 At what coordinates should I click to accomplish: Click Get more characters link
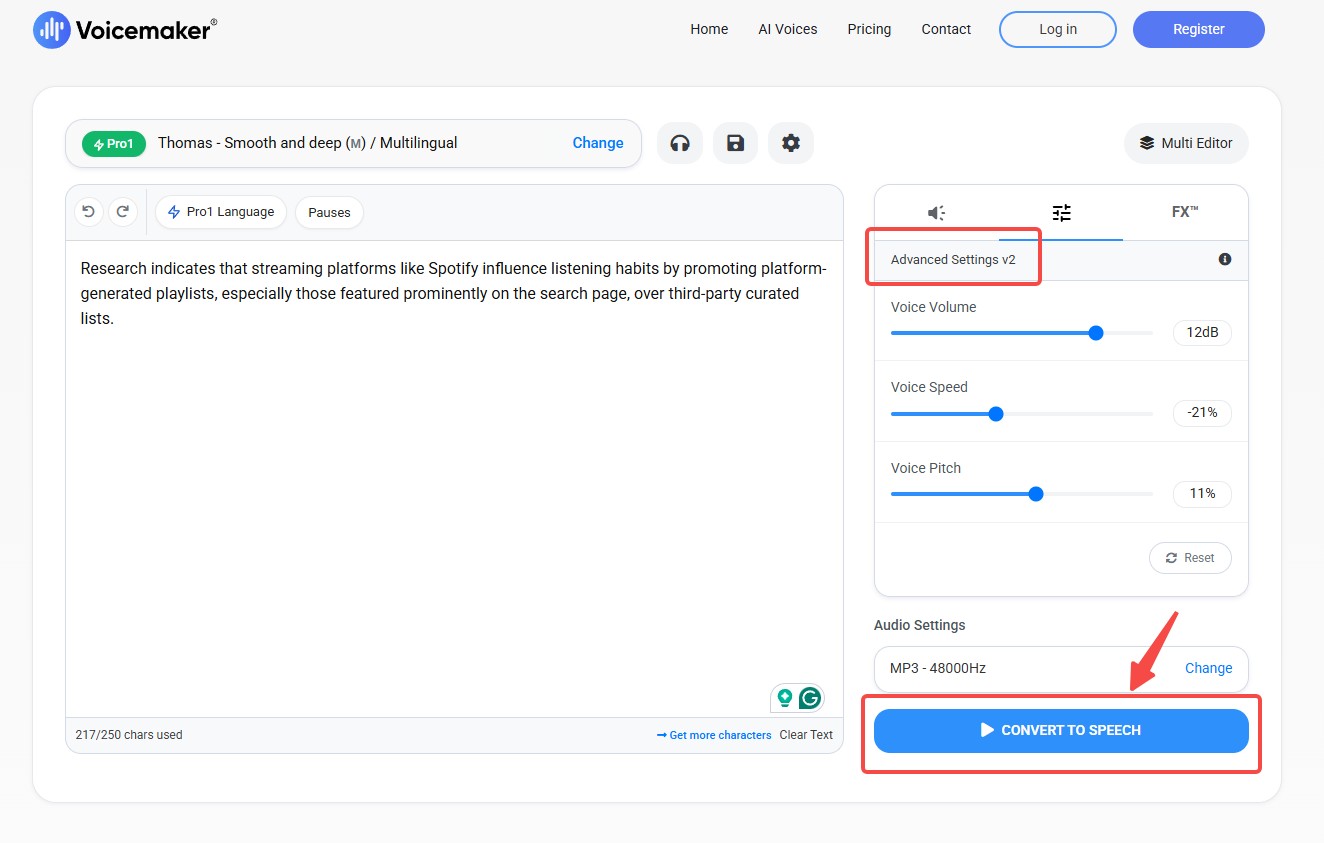pos(714,735)
